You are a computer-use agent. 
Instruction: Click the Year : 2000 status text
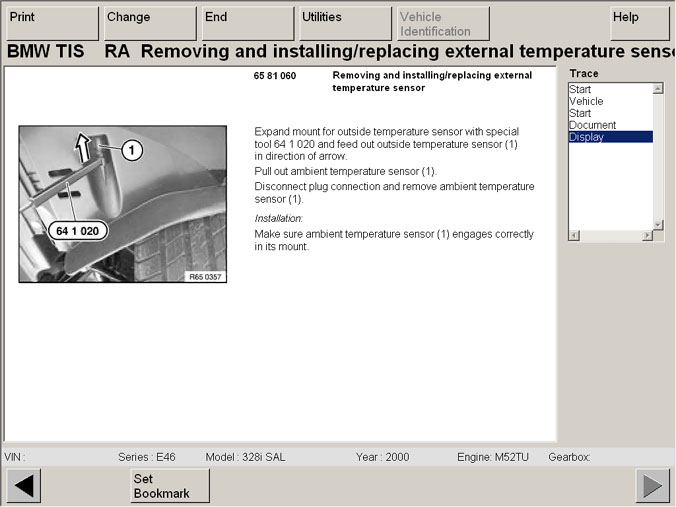coord(382,457)
